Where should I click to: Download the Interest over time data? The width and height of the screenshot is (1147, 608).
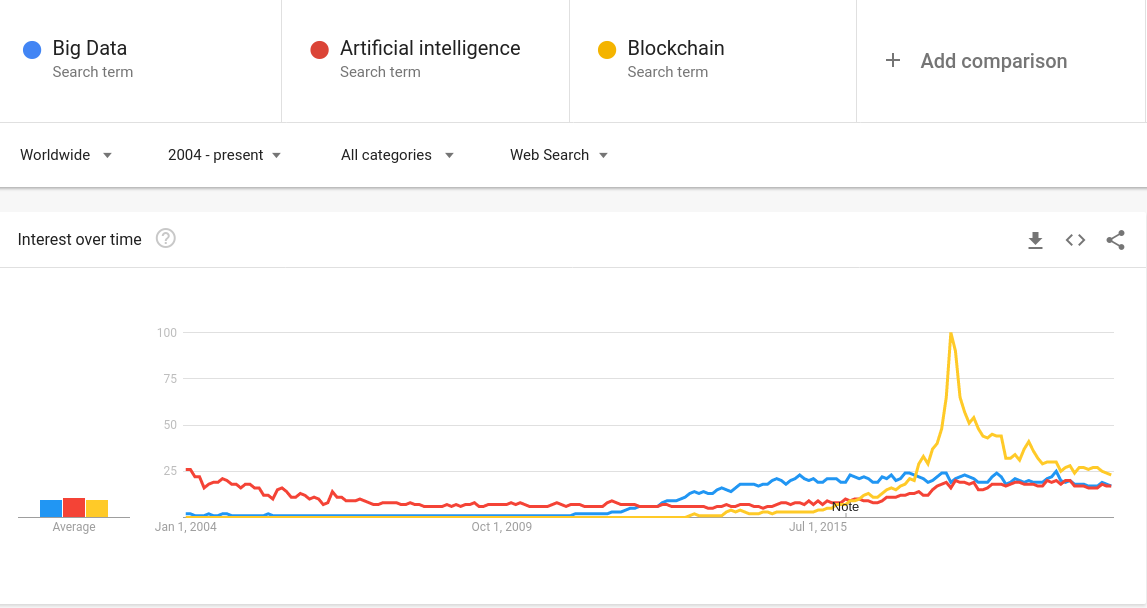pyautogui.click(x=1035, y=240)
